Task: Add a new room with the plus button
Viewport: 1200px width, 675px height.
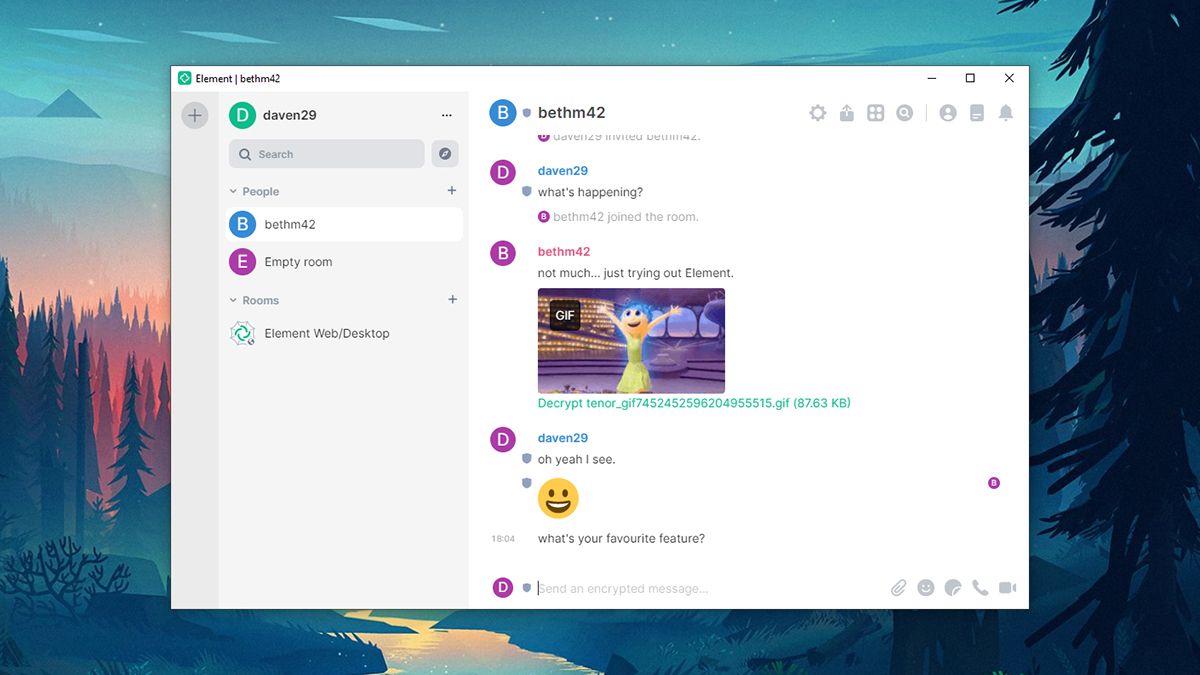Action: coord(452,299)
